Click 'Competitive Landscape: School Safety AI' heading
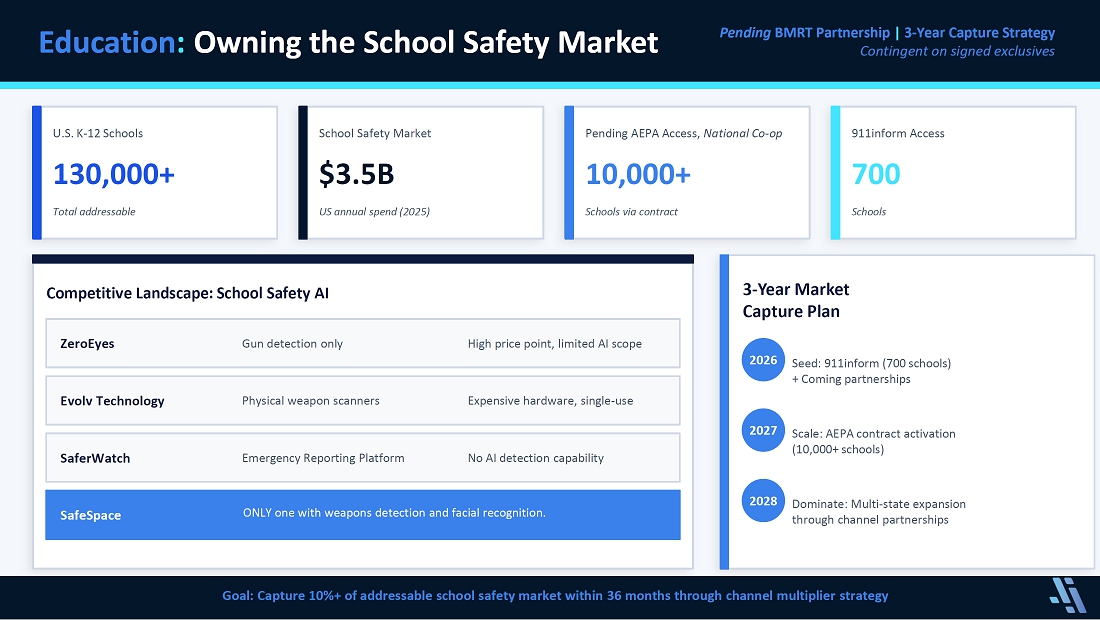 pos(187,293)
